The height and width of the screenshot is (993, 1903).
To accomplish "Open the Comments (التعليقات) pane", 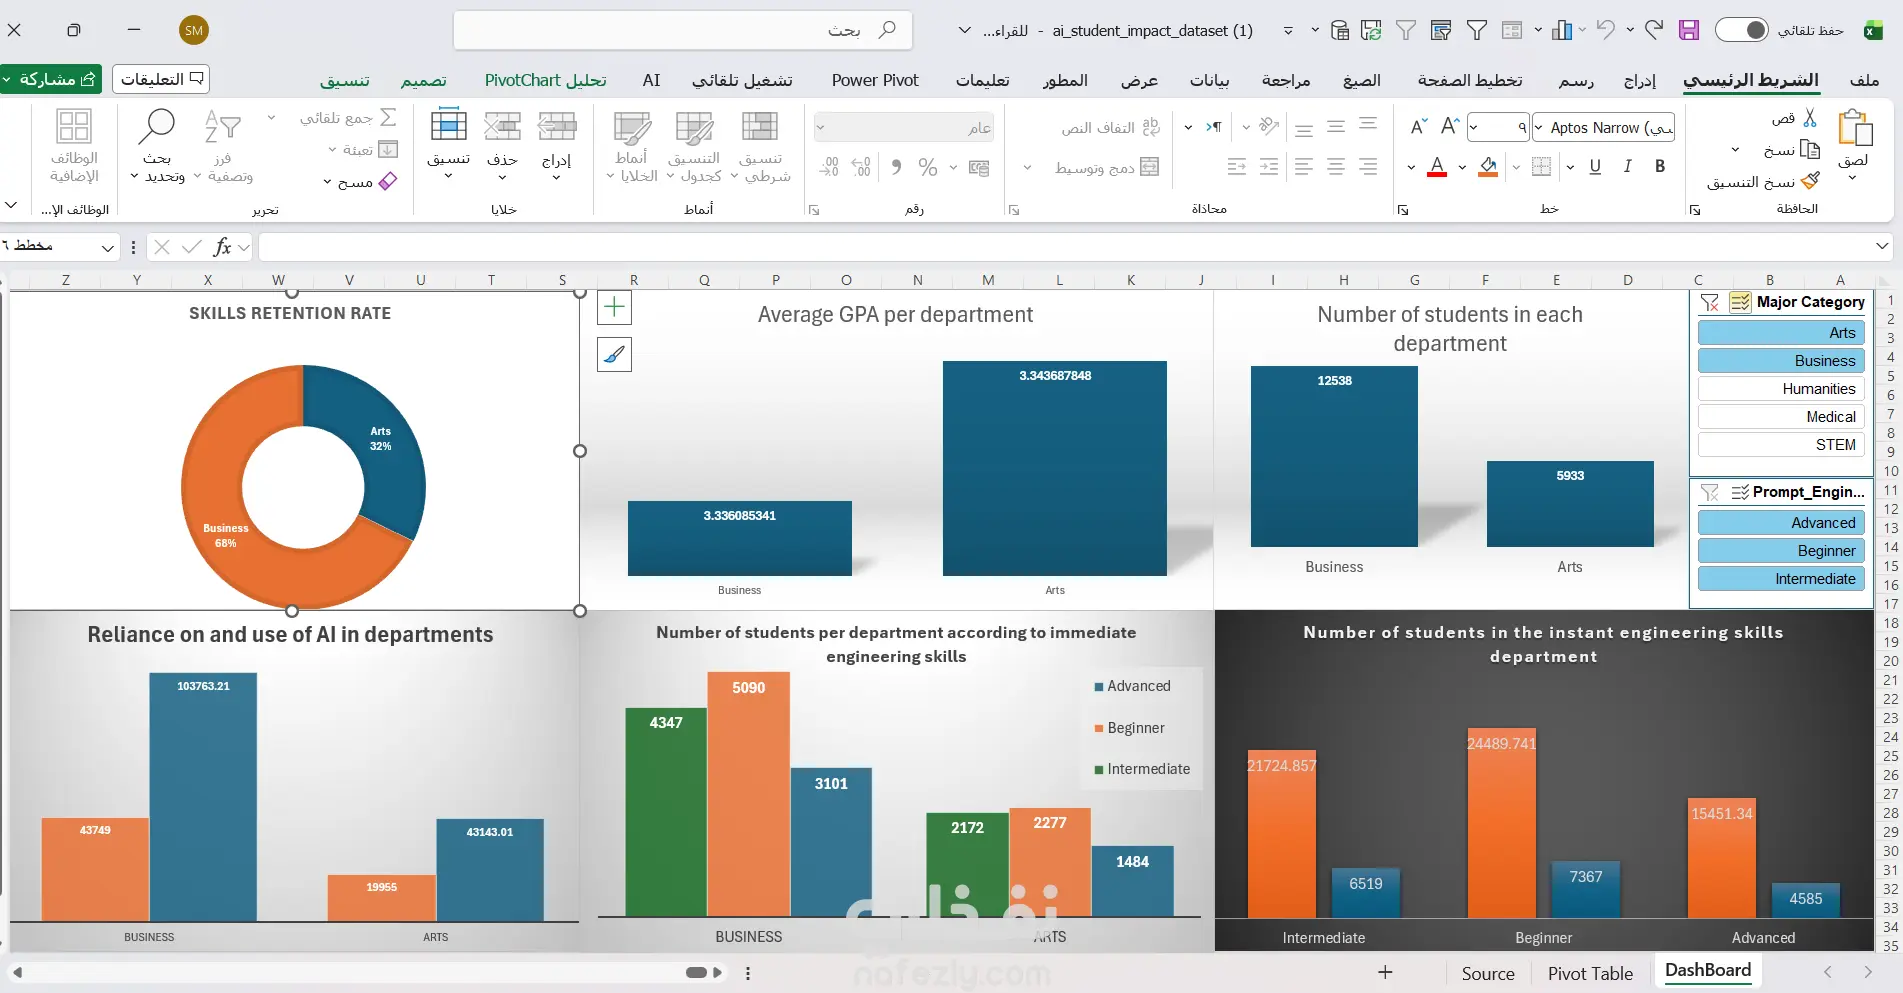I will click(x=161, y=79).
